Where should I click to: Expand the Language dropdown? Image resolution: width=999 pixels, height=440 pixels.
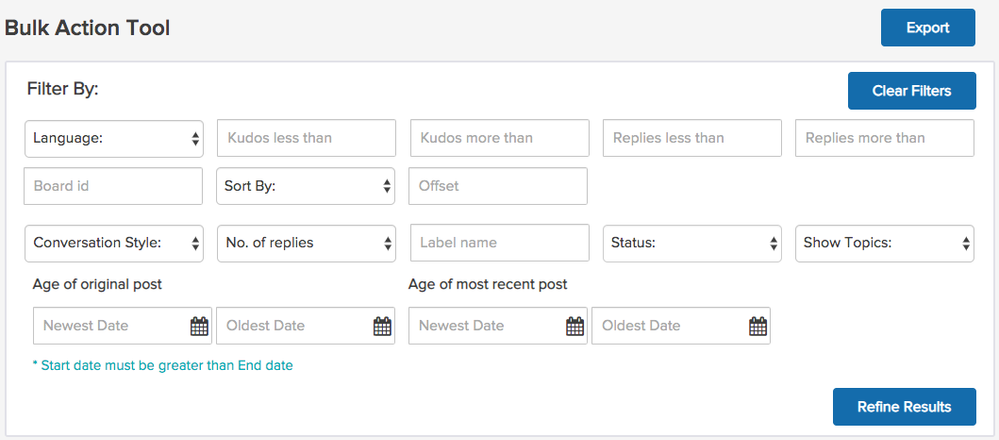point(114,139)
